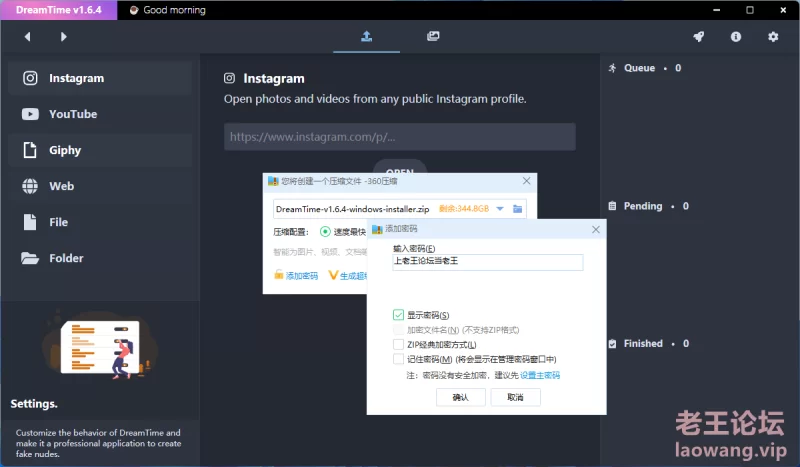Confirm password with 确认 button
The height and width of the screenshot is (467, 800).
click(461, 397)
